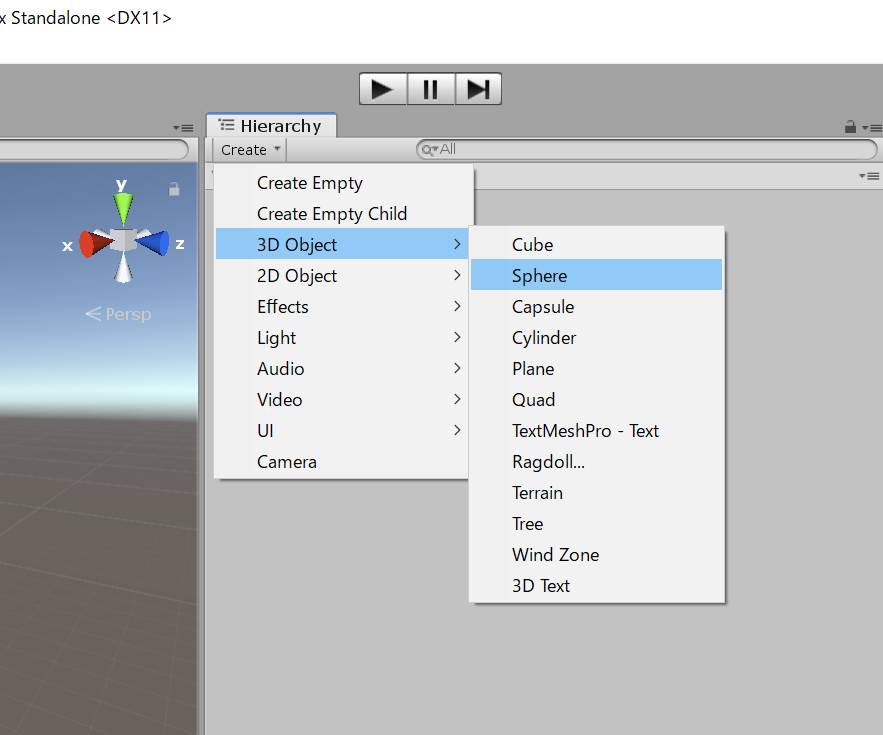This screenshot has width=883, height=735.
Task: Open the Hierarchy panel options menu icon
Action: (870, 127)
